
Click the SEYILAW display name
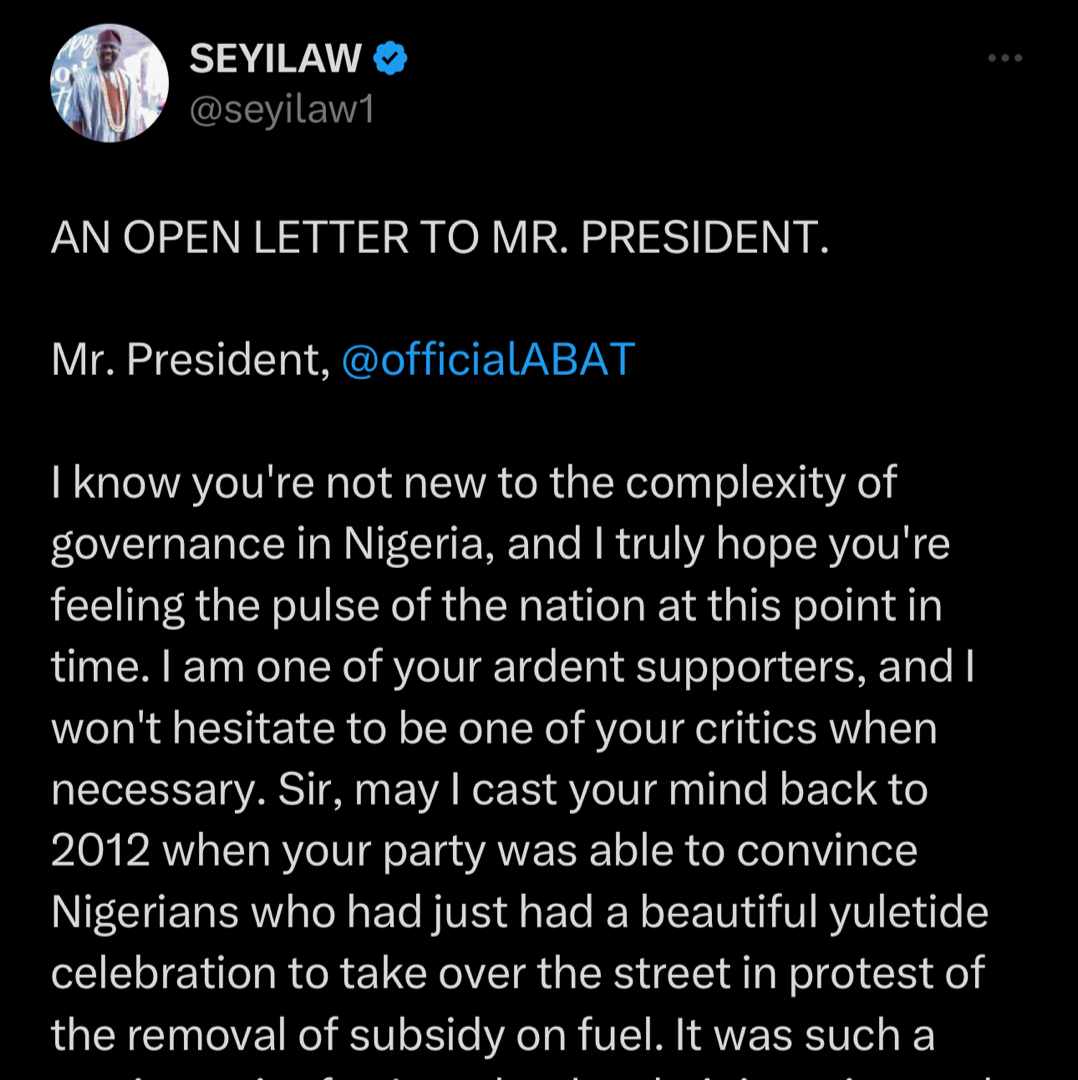click(275, 59)
